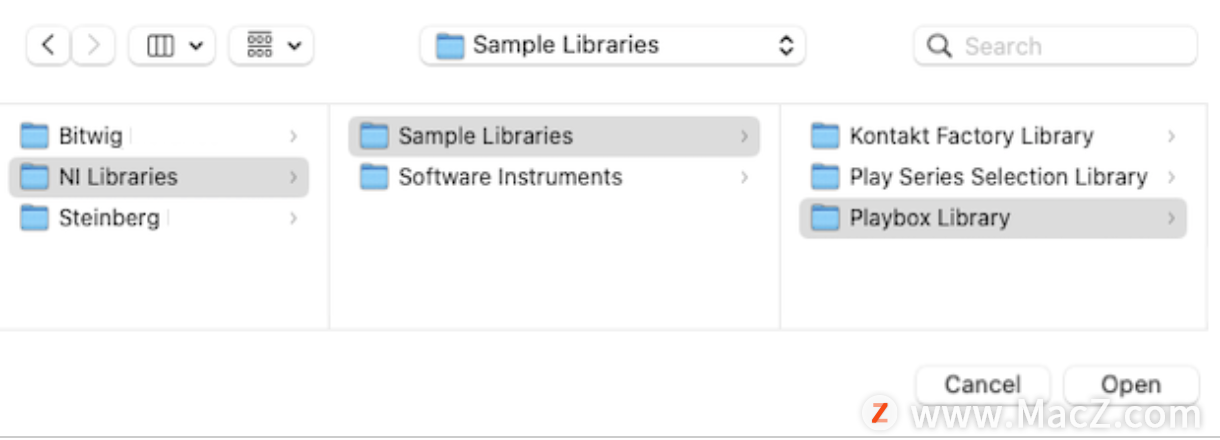Click the Software Instruments folder icon

tap(374, 177)
